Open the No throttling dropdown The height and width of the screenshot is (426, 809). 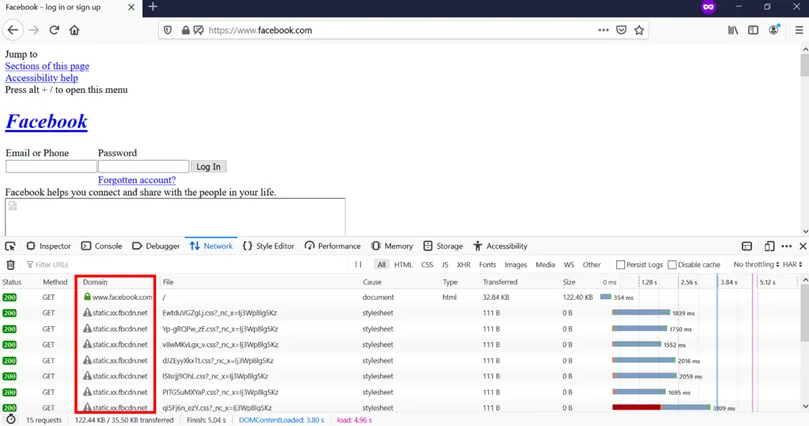tap(756, 265)
